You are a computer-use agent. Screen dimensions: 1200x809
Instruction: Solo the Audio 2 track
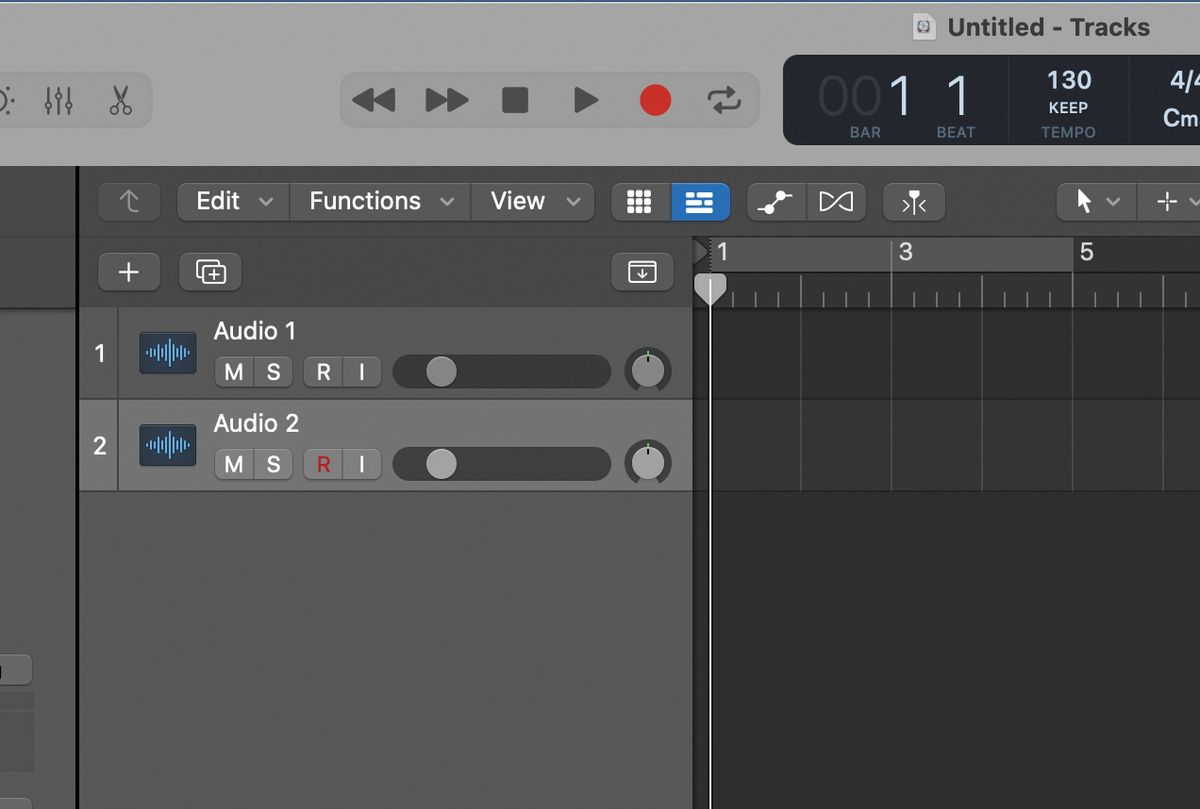pyautogui.click(x=273, y=463)
